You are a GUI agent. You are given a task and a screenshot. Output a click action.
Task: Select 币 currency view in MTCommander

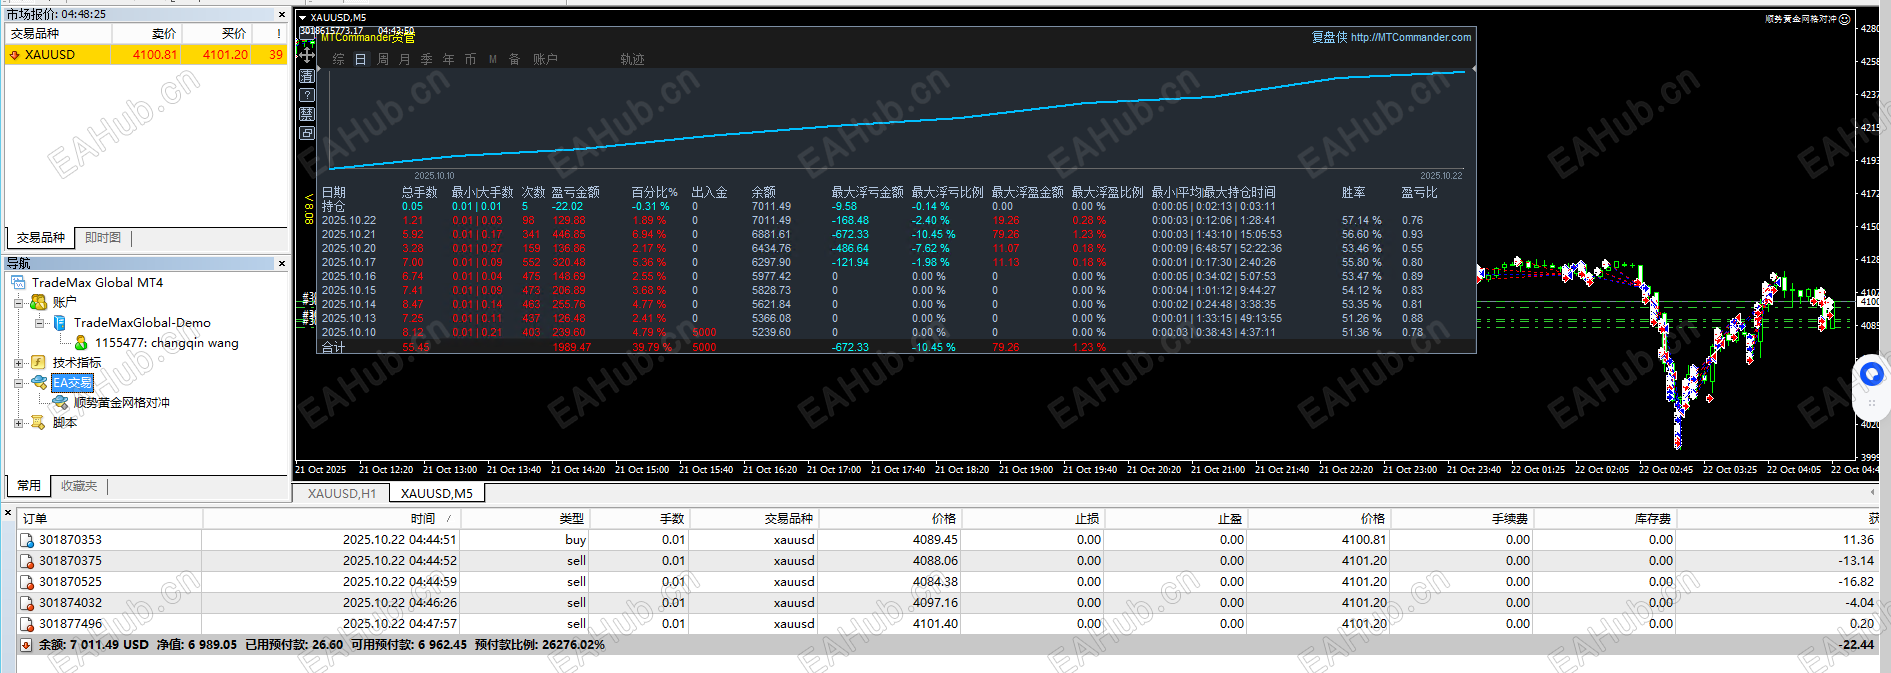point(471,60)
